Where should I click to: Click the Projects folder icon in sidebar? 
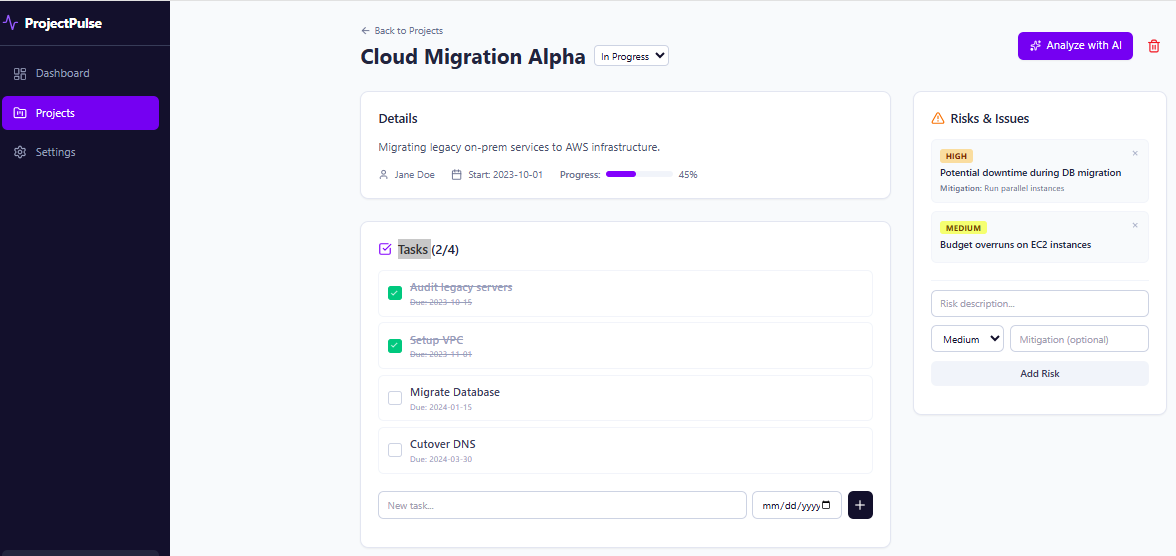pos(20,113)
